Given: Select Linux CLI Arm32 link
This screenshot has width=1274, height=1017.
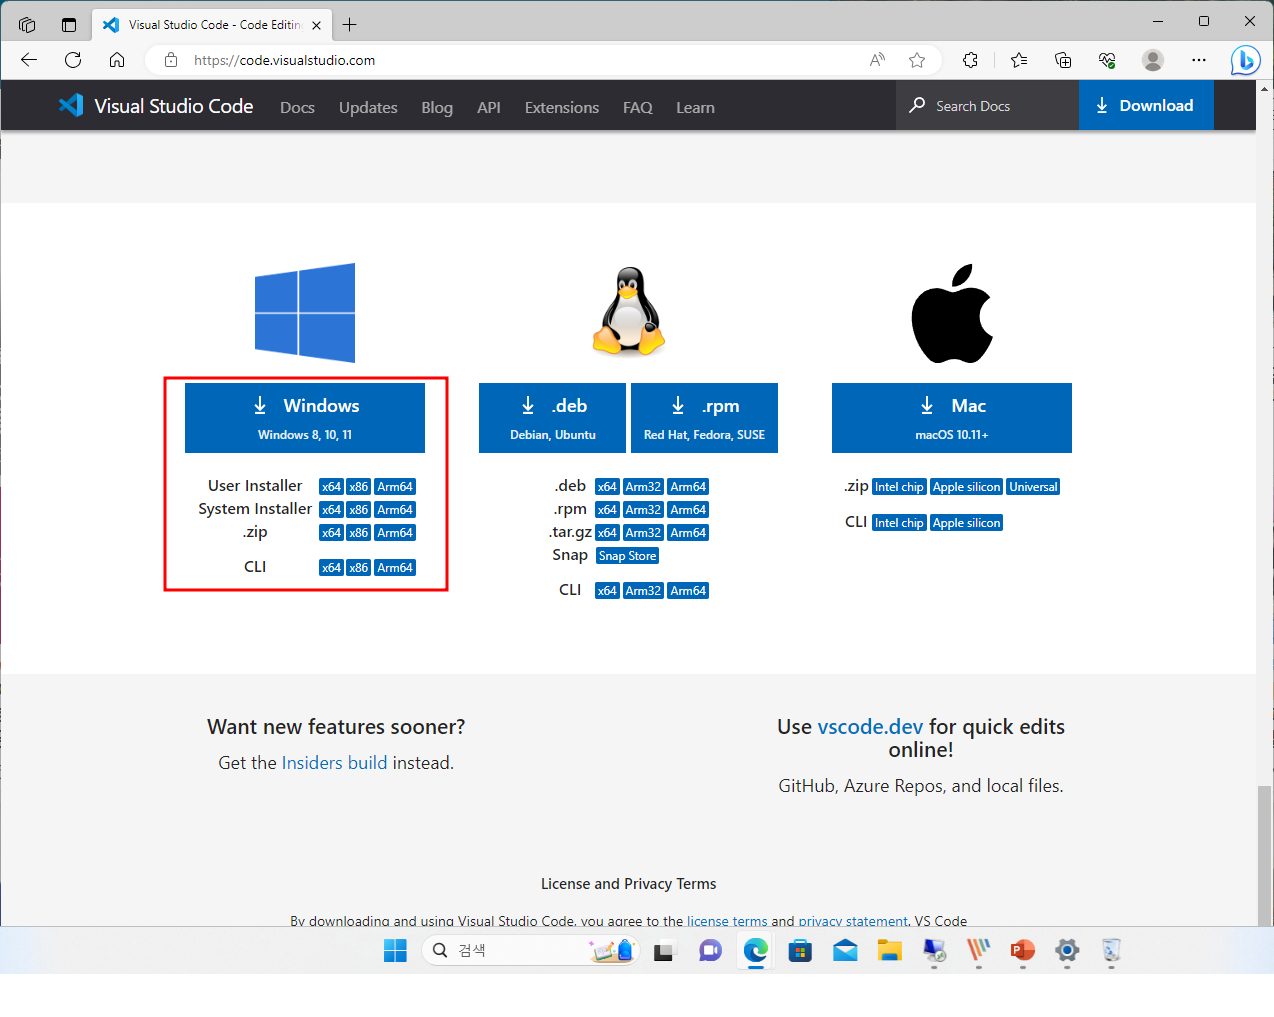Looking at the screenshot, I should click(x=643, y=591).
